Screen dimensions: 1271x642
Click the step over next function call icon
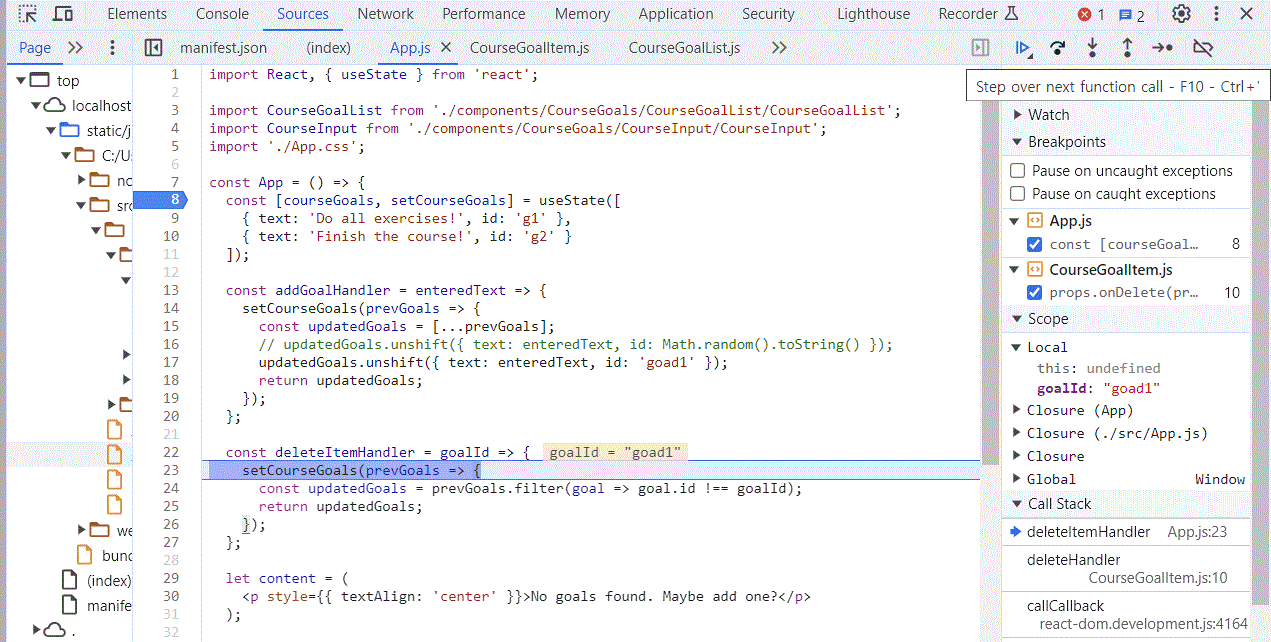pyautogui.click(x=1057, y=48)
